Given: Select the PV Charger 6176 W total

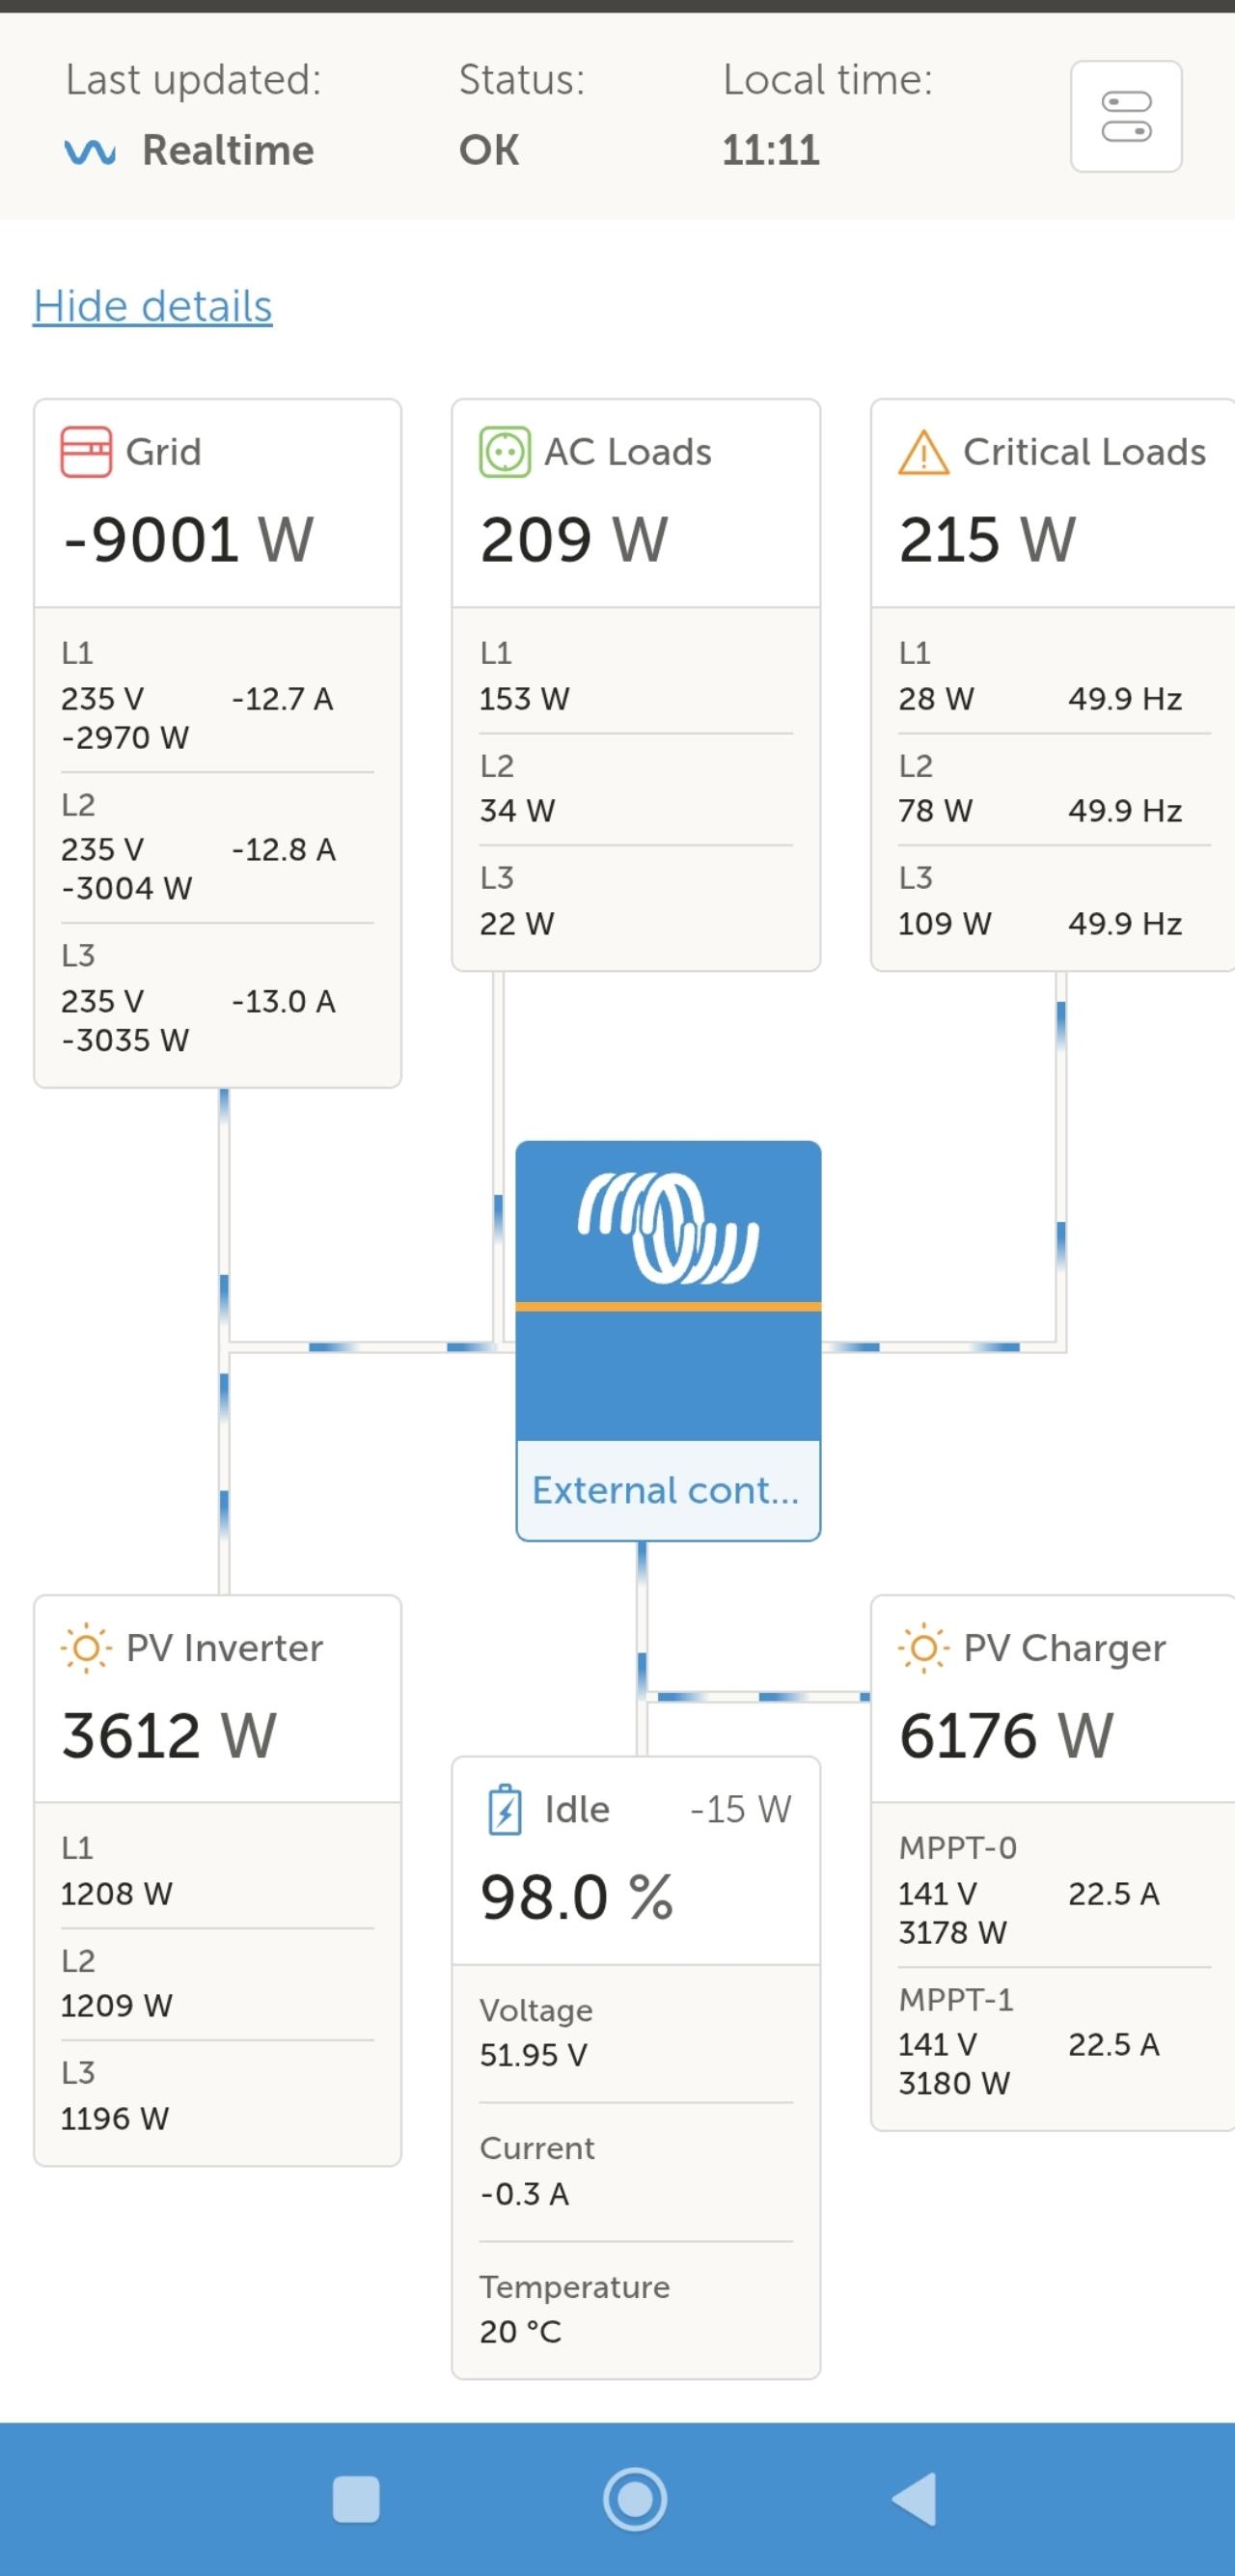Looking at the screenshot, I should pyautogui.click(x=1006, y=1735).
